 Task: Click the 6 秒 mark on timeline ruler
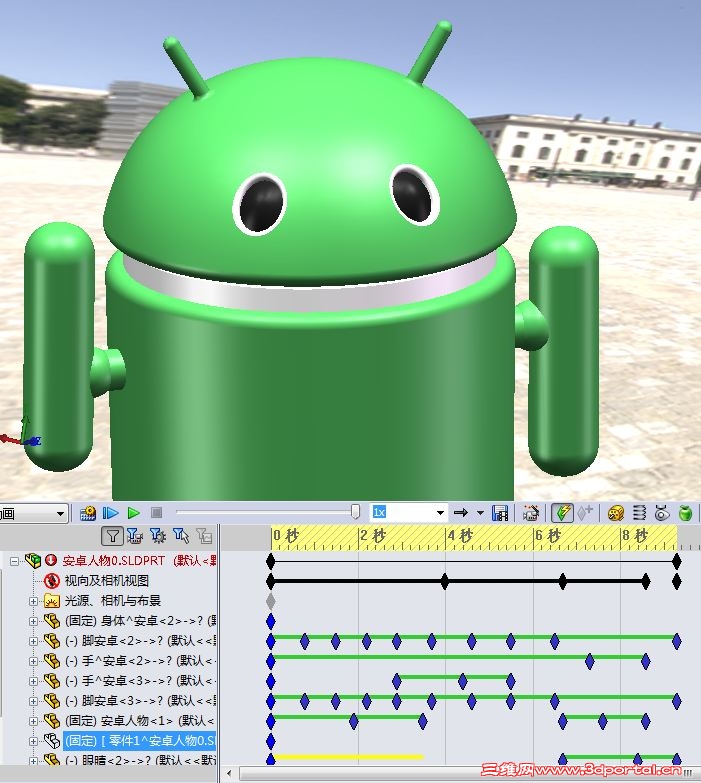[548, 536]
